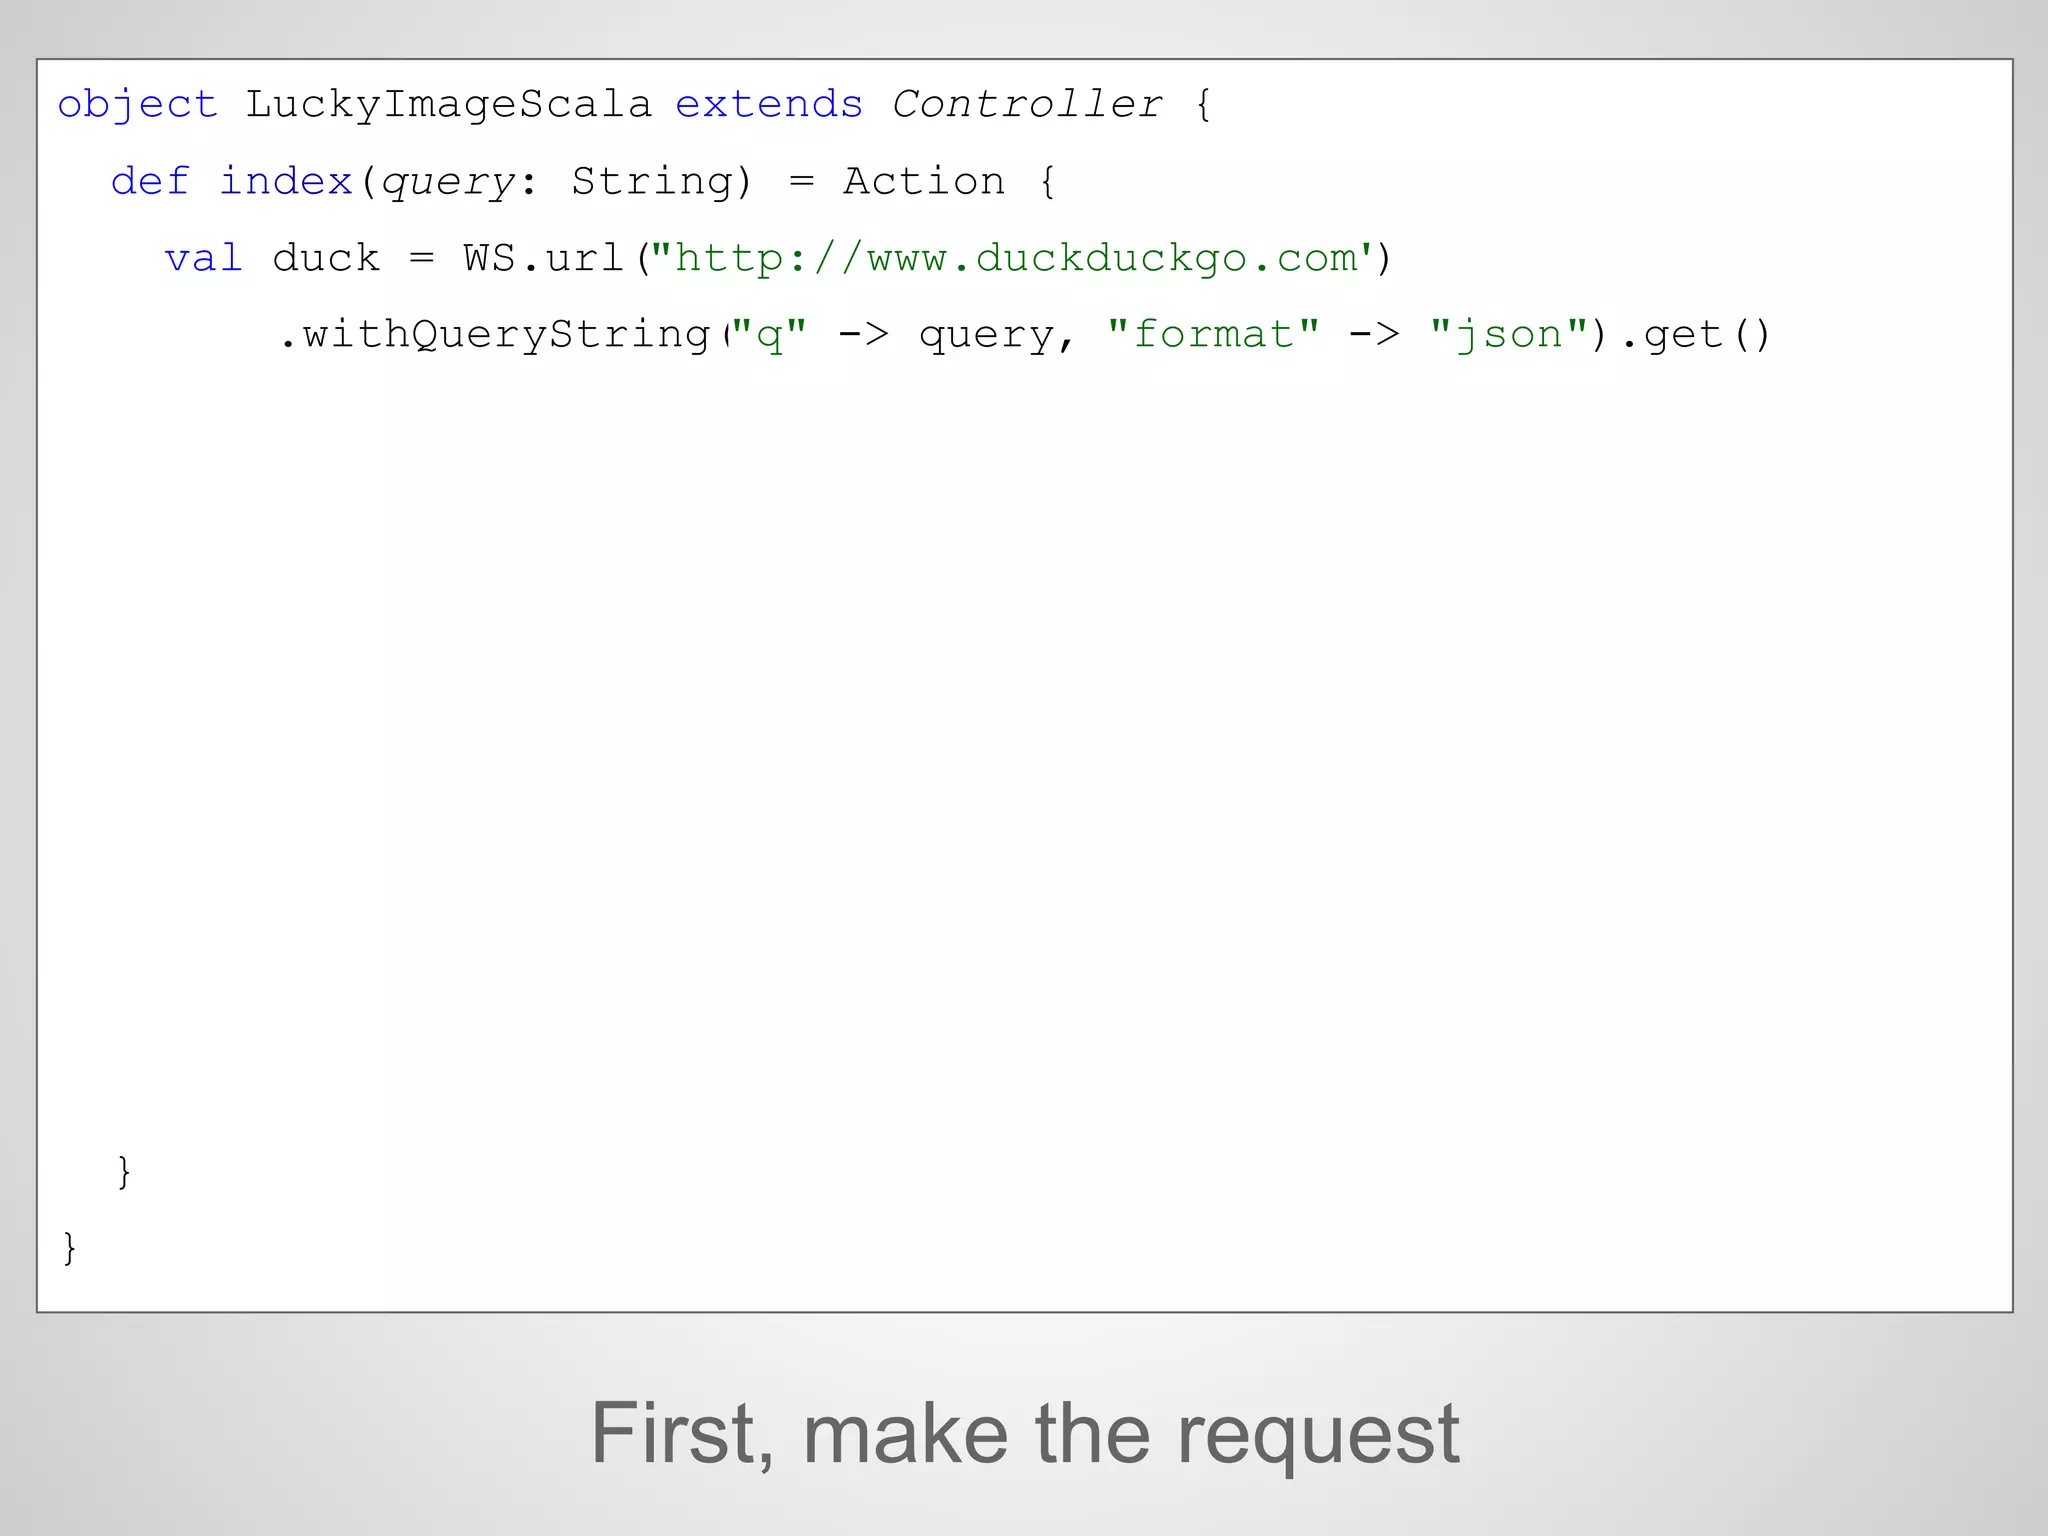Viewport: 2048px width, 1536px height.
Task: Click the green "q" string literal
Action: coord(769,335)
